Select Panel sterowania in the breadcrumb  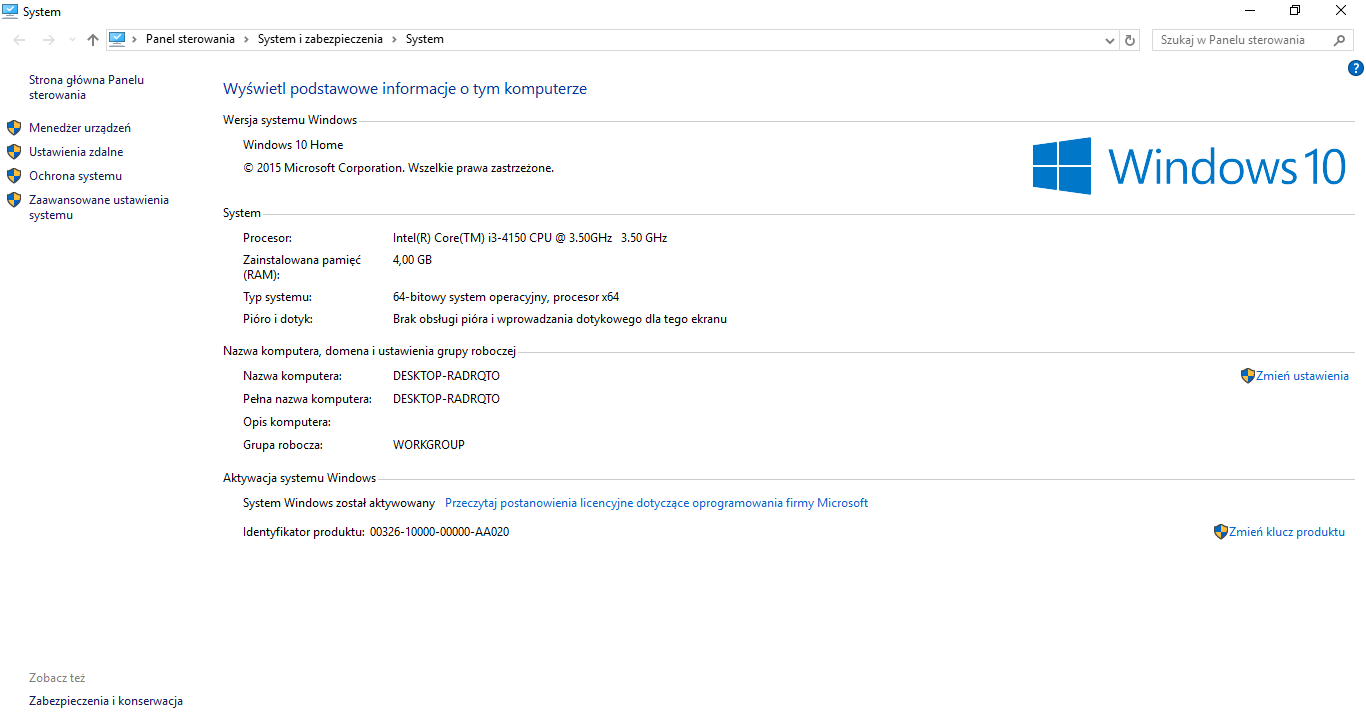(x=190, y=39)
